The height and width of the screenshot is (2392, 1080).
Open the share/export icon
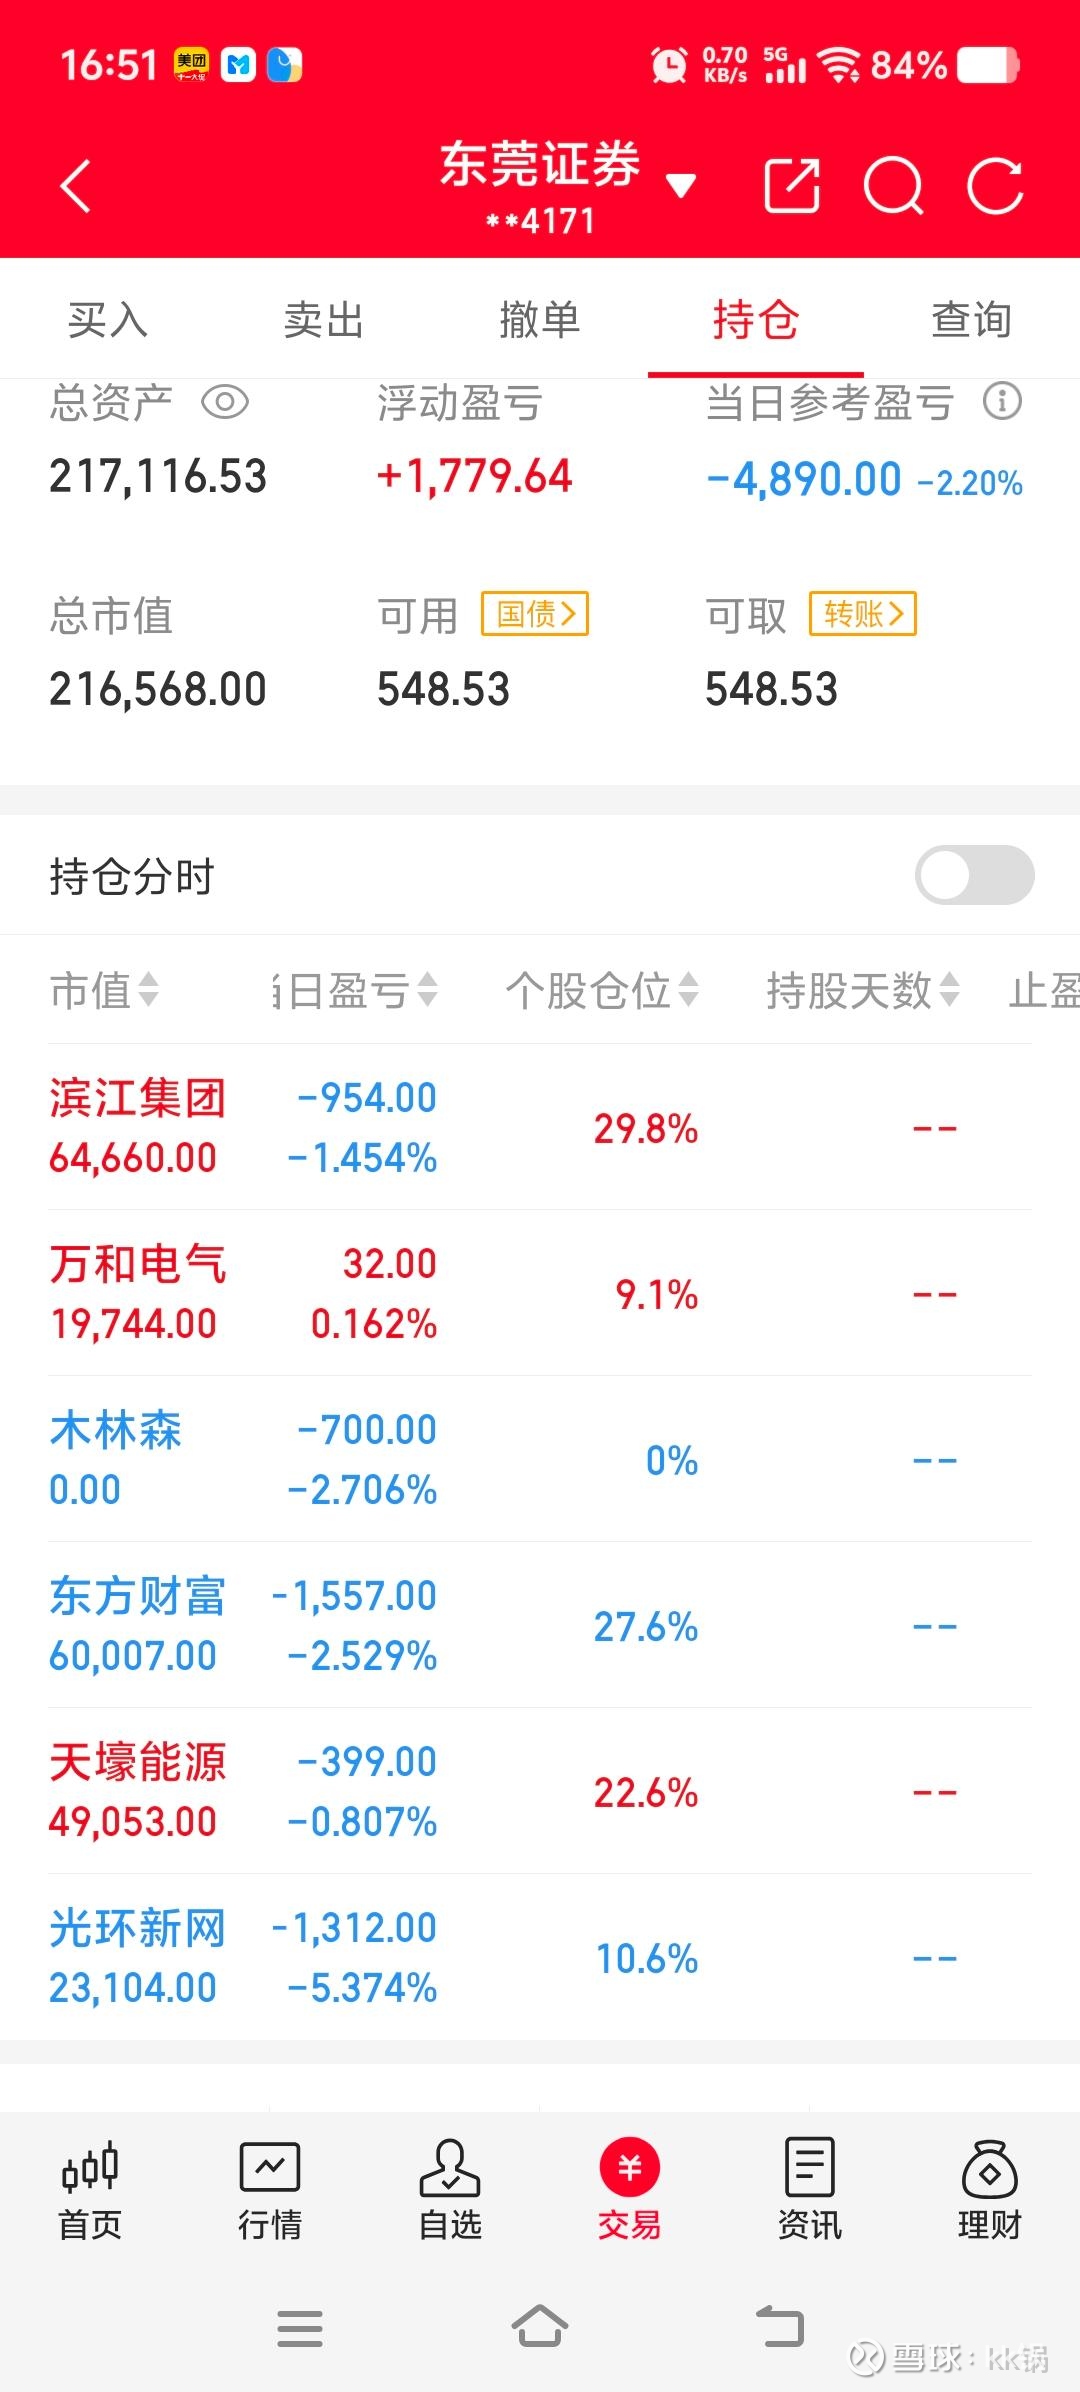[x=792, y=186]
